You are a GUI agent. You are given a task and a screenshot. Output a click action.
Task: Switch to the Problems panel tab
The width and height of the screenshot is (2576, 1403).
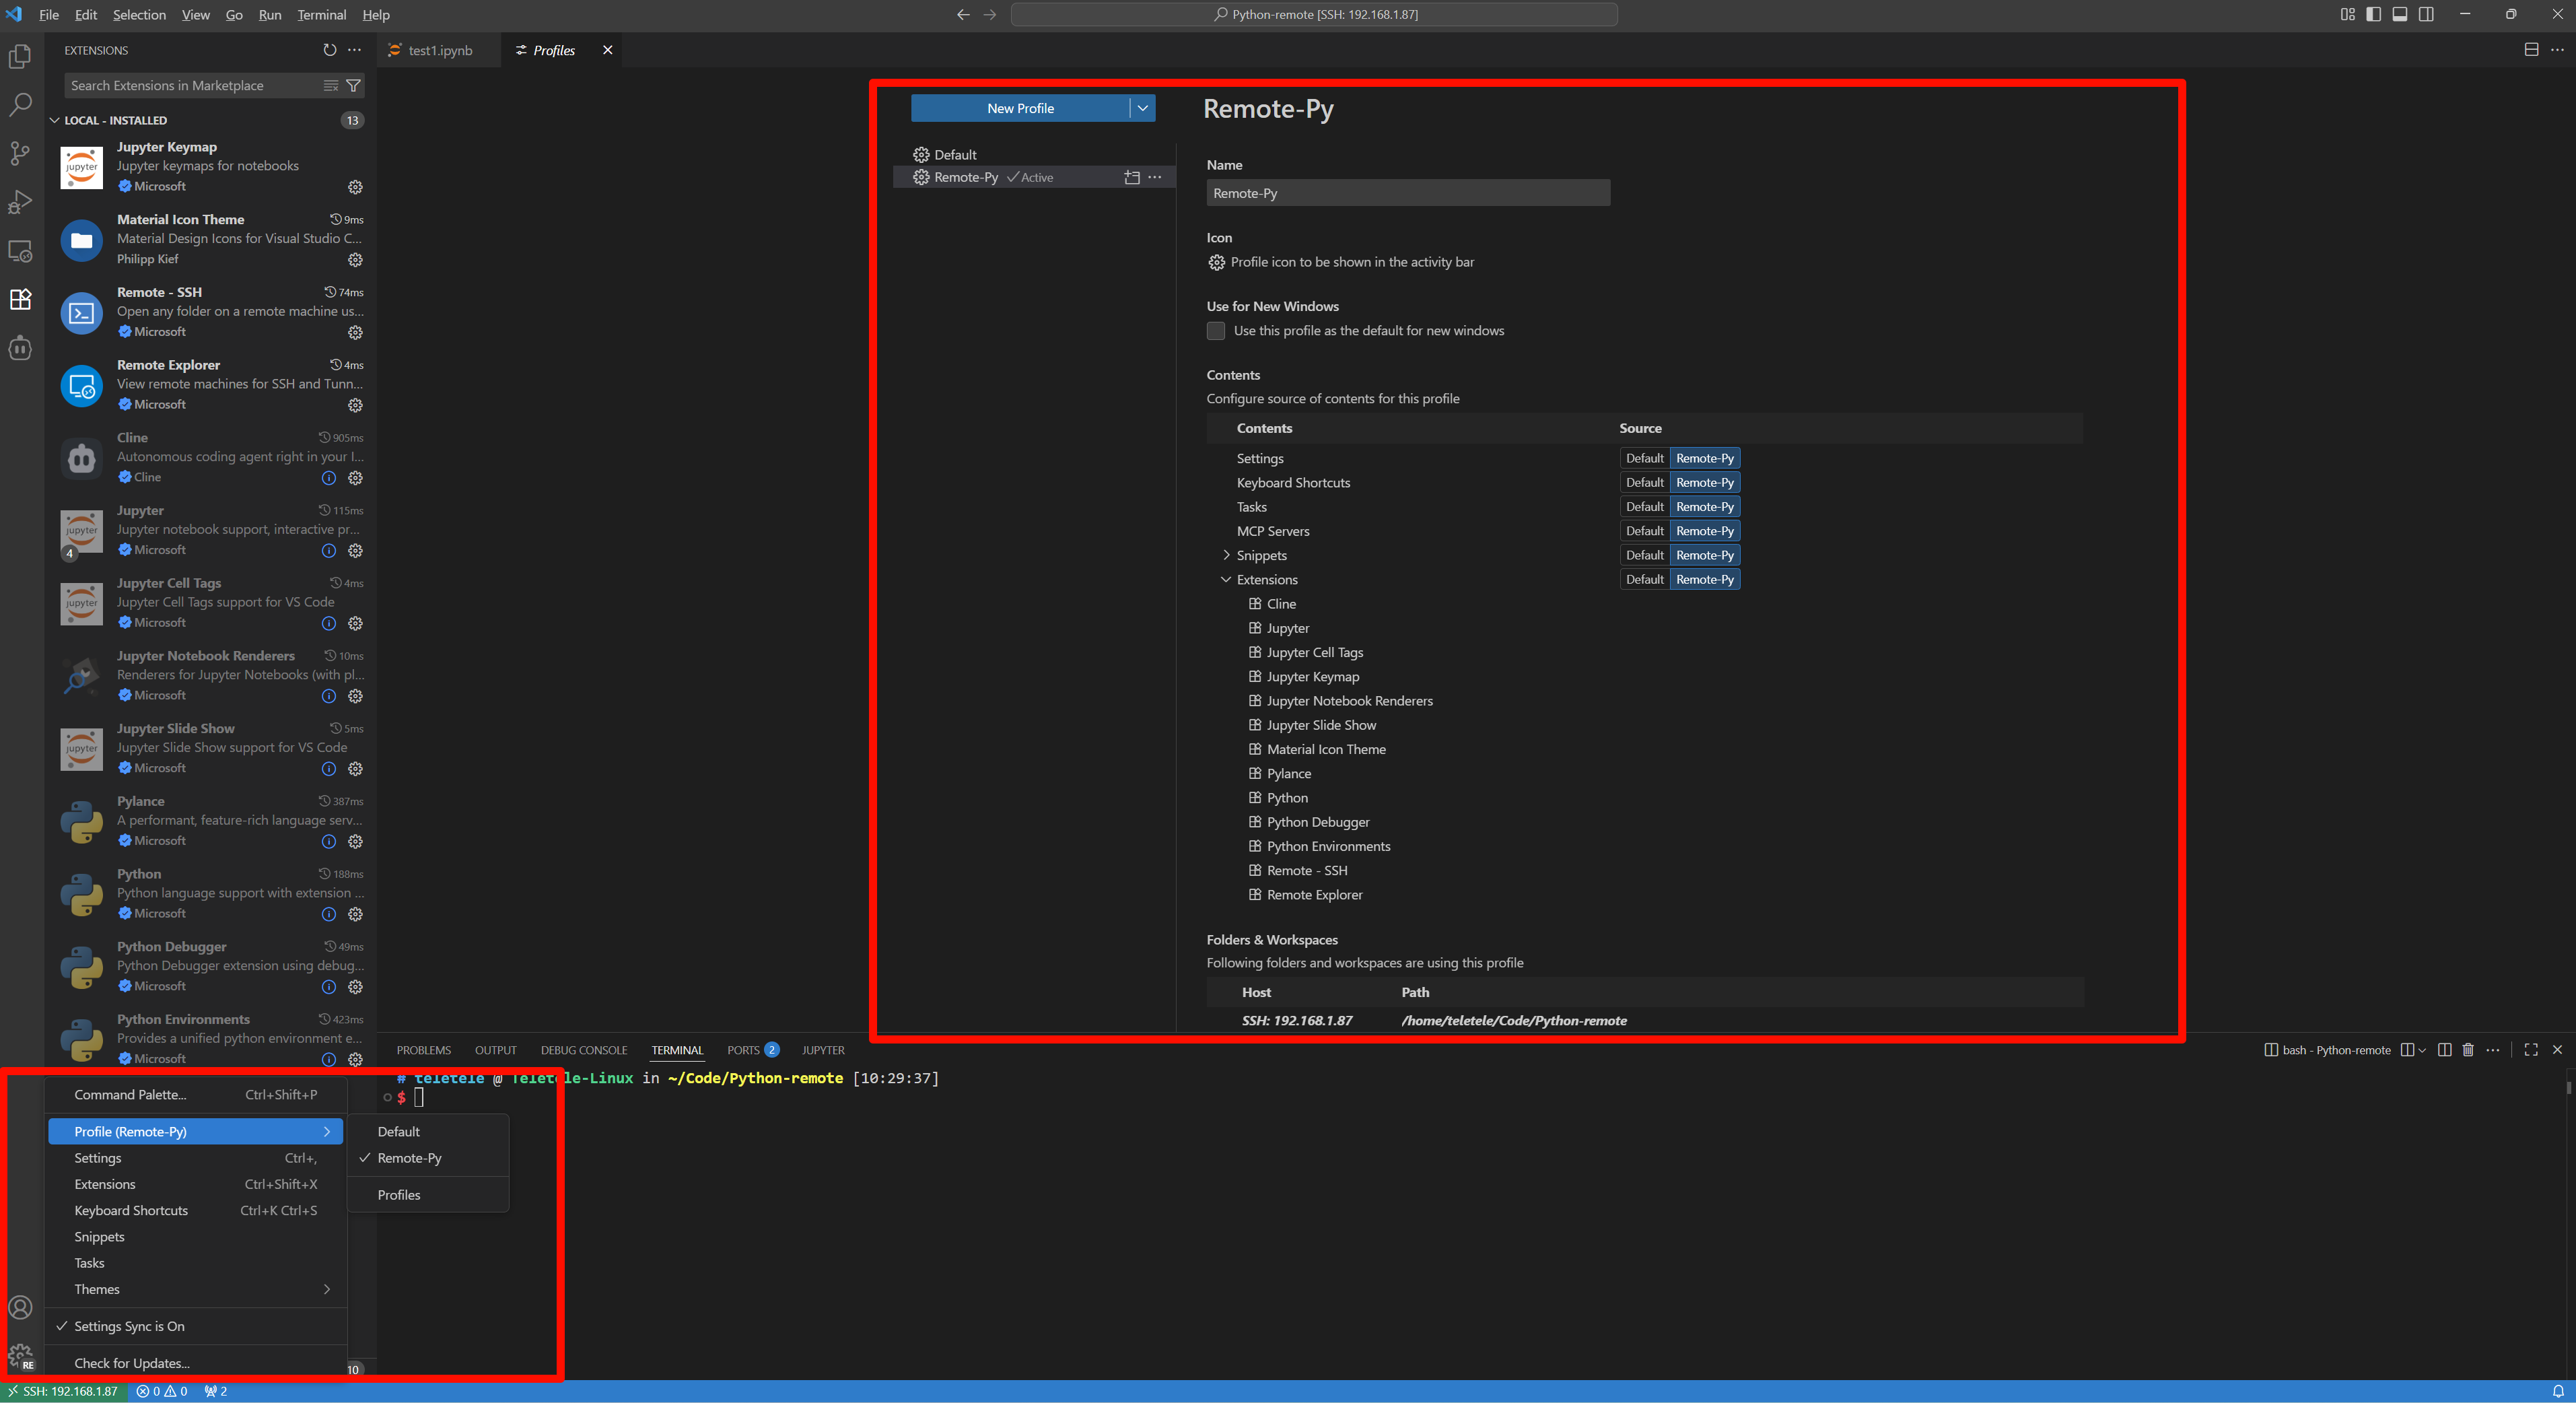tap(424, 1050)
